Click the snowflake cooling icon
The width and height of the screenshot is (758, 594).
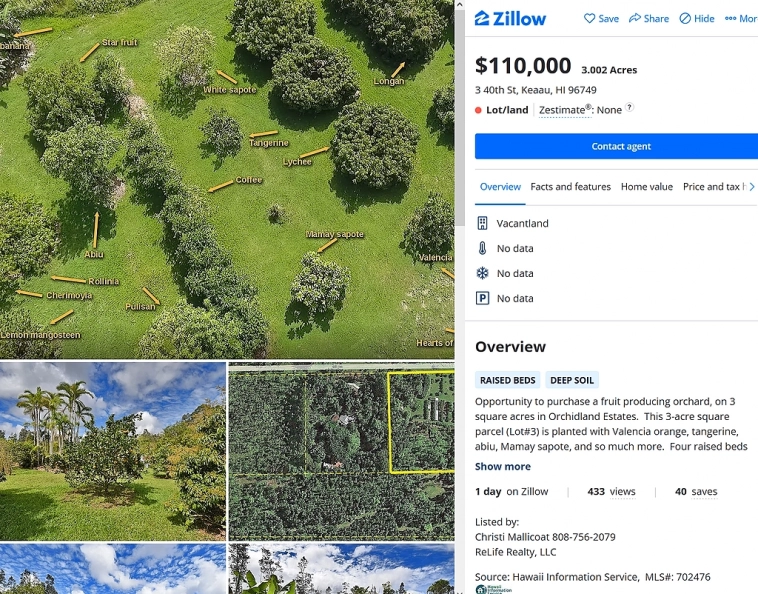click(482, 273)
